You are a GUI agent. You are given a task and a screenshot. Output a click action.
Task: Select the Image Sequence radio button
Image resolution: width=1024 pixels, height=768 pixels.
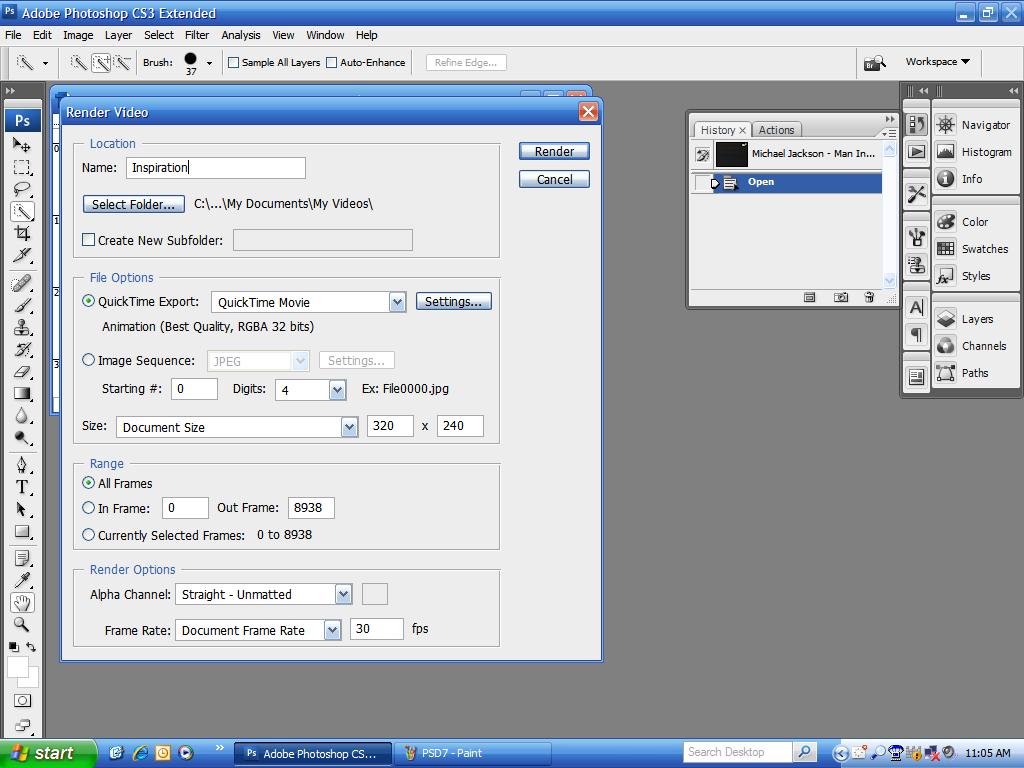point(89,360)
